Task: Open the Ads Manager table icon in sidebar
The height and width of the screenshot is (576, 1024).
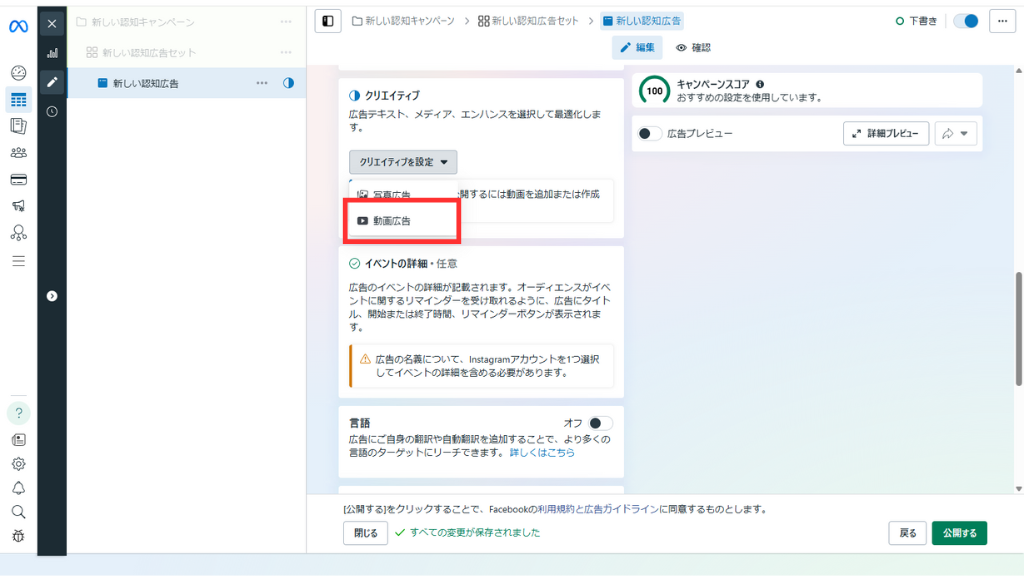Action: (18, 99)
